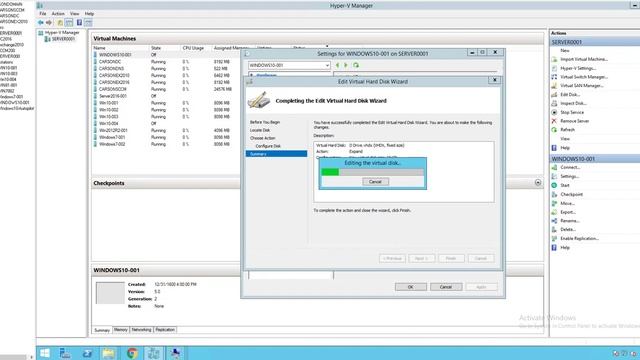Cancel the Editing virtual disk progress

point(375,182)
